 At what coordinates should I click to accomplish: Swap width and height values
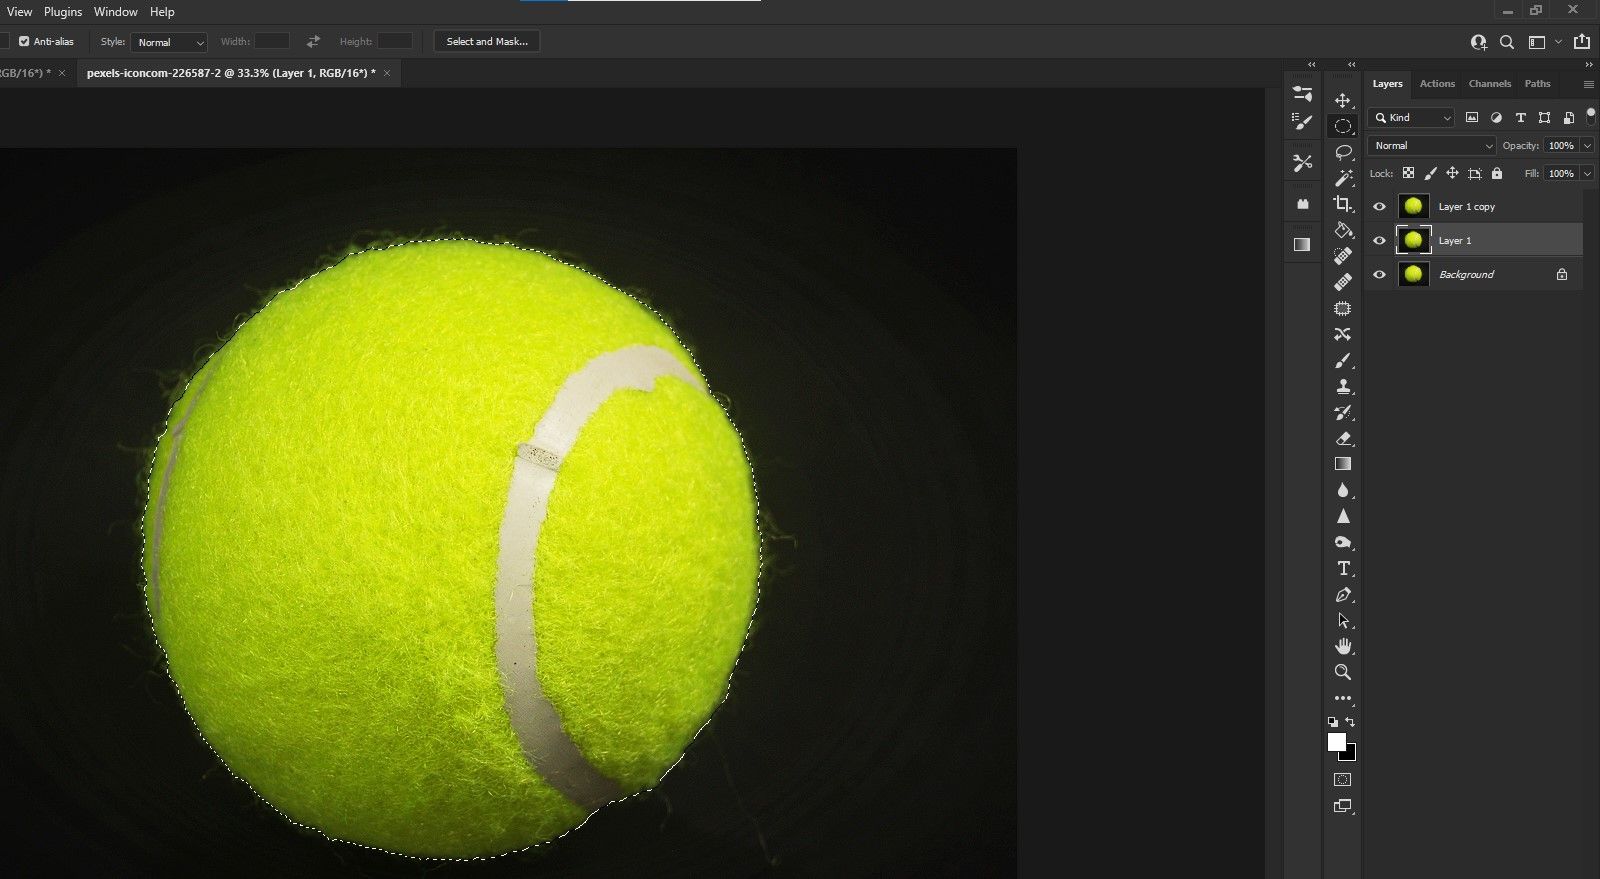point(313,42)
